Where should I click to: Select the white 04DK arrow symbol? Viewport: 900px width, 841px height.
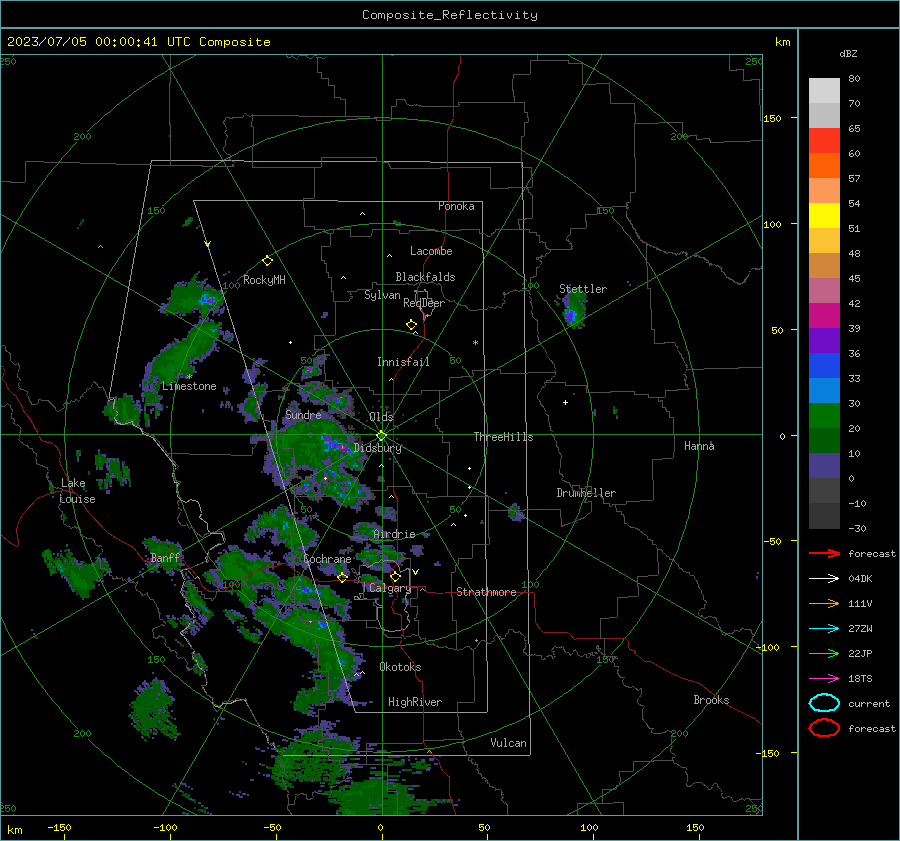tap(824, 579)
